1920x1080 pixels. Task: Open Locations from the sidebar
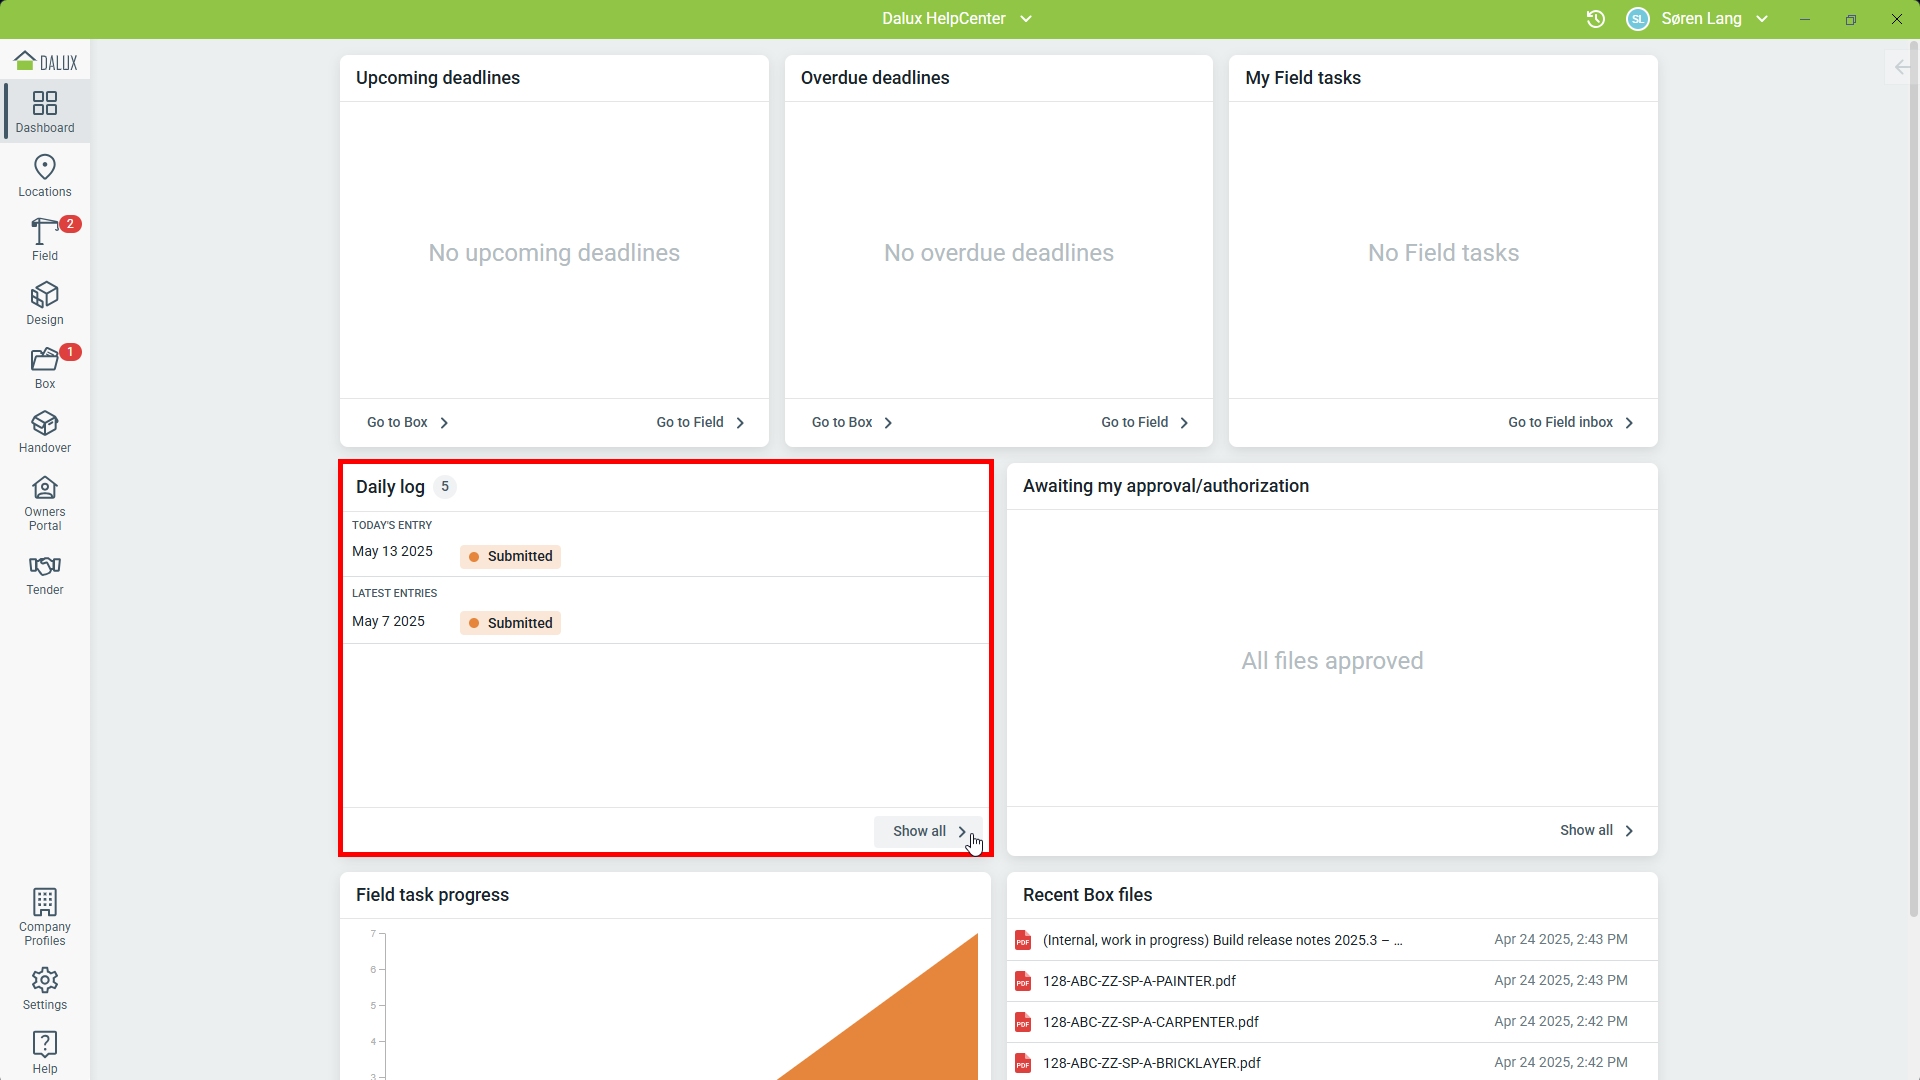[45, 175]
